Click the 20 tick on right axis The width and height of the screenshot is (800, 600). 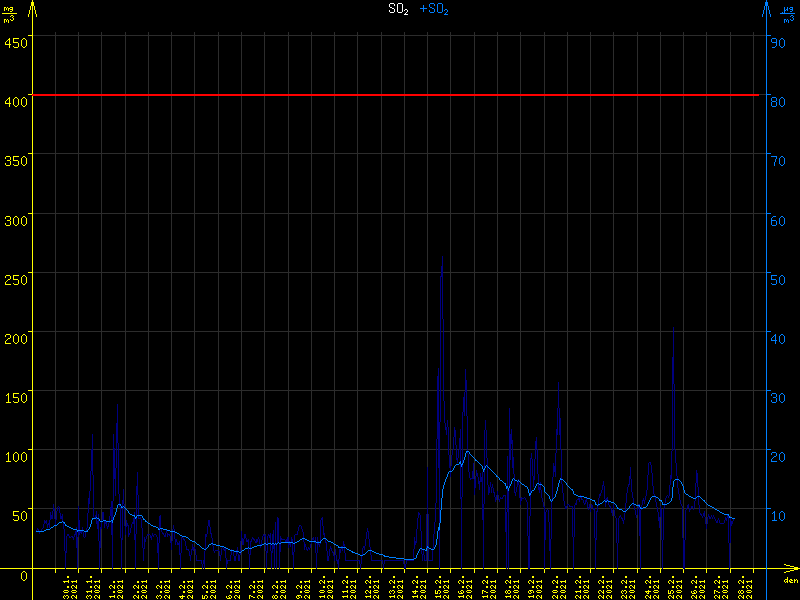(776, 456)
